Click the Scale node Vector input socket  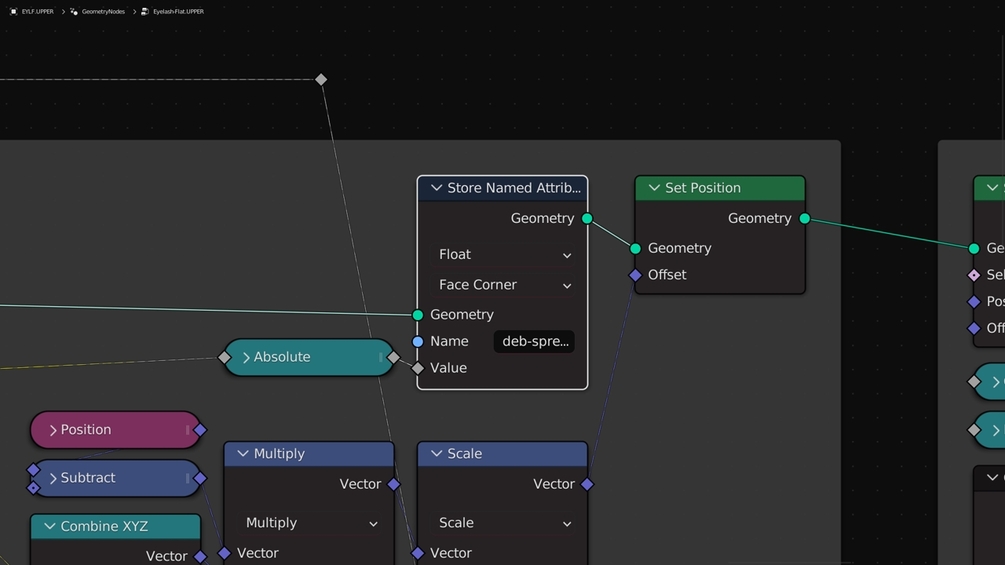point(418,553)
